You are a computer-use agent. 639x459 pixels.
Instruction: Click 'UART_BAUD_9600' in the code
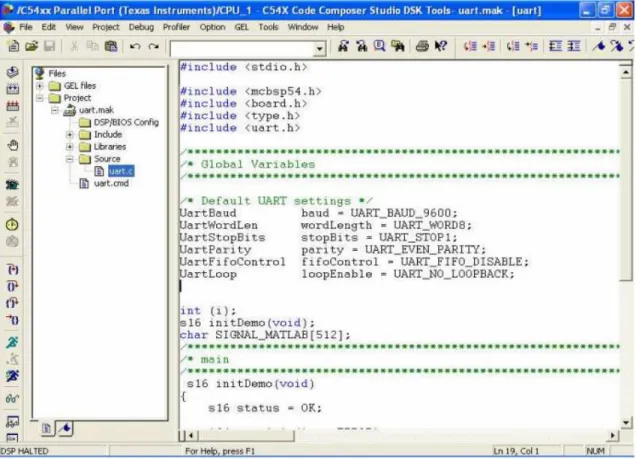pos(401,213)
